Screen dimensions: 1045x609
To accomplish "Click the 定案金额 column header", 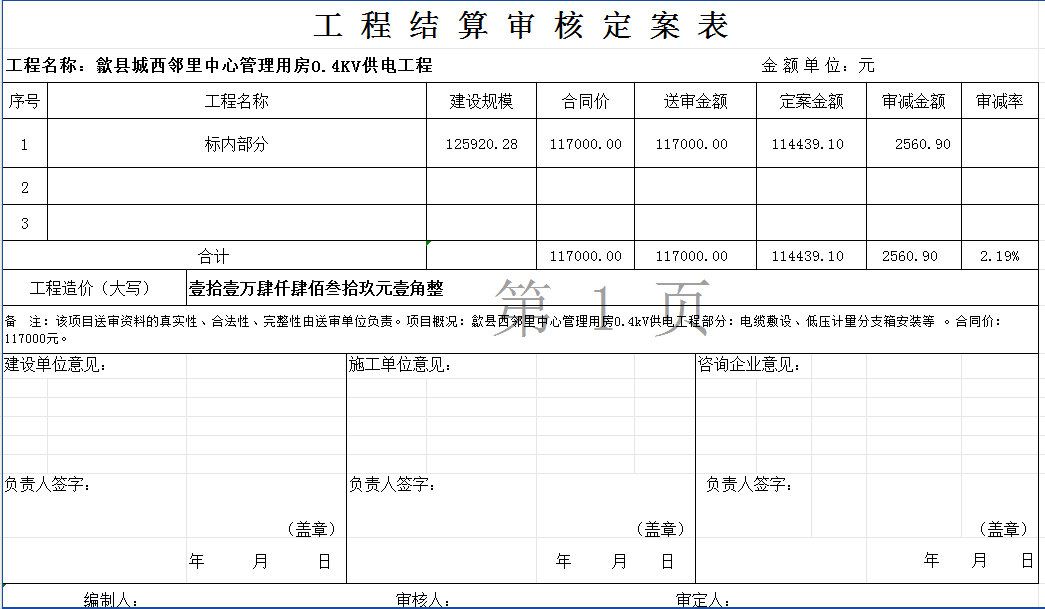I will (x=811, y=101).
